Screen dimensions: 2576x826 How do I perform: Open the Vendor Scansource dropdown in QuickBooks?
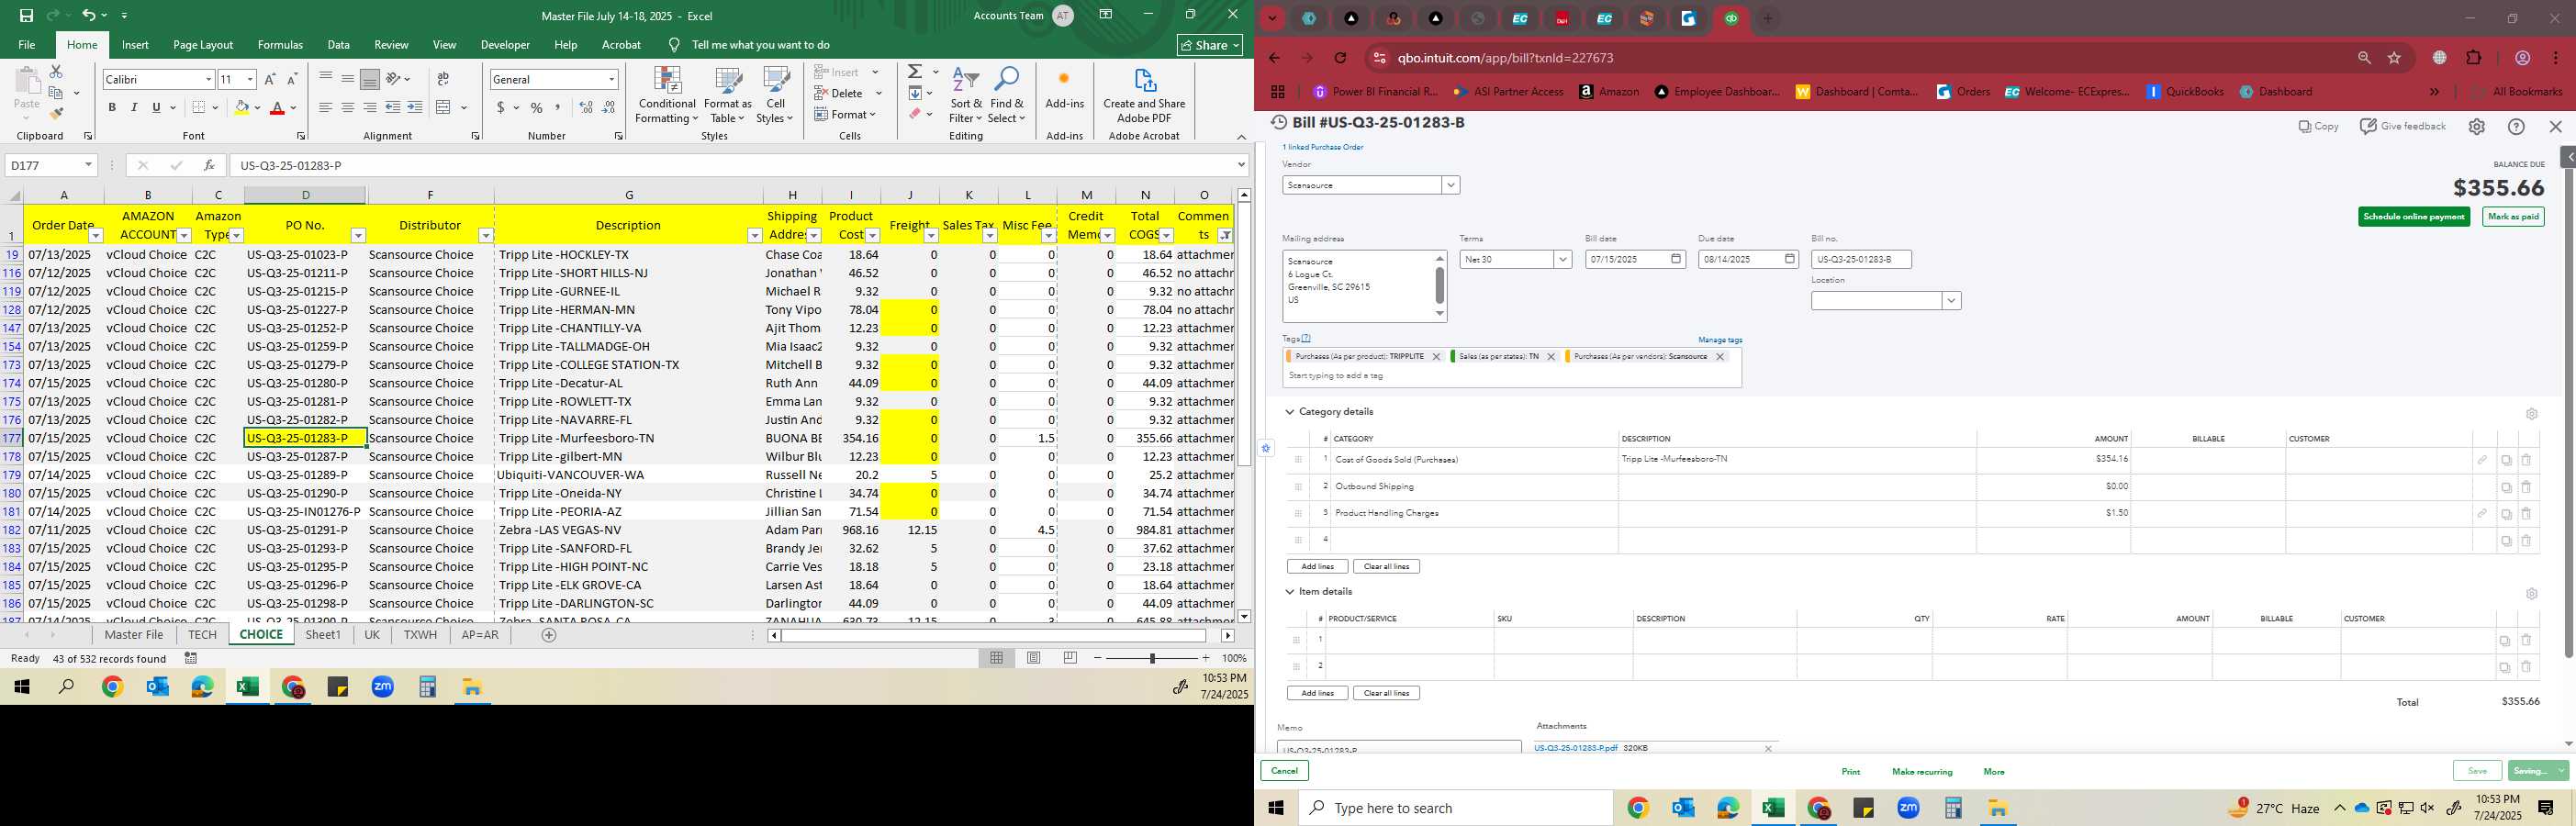point(1450,185)
